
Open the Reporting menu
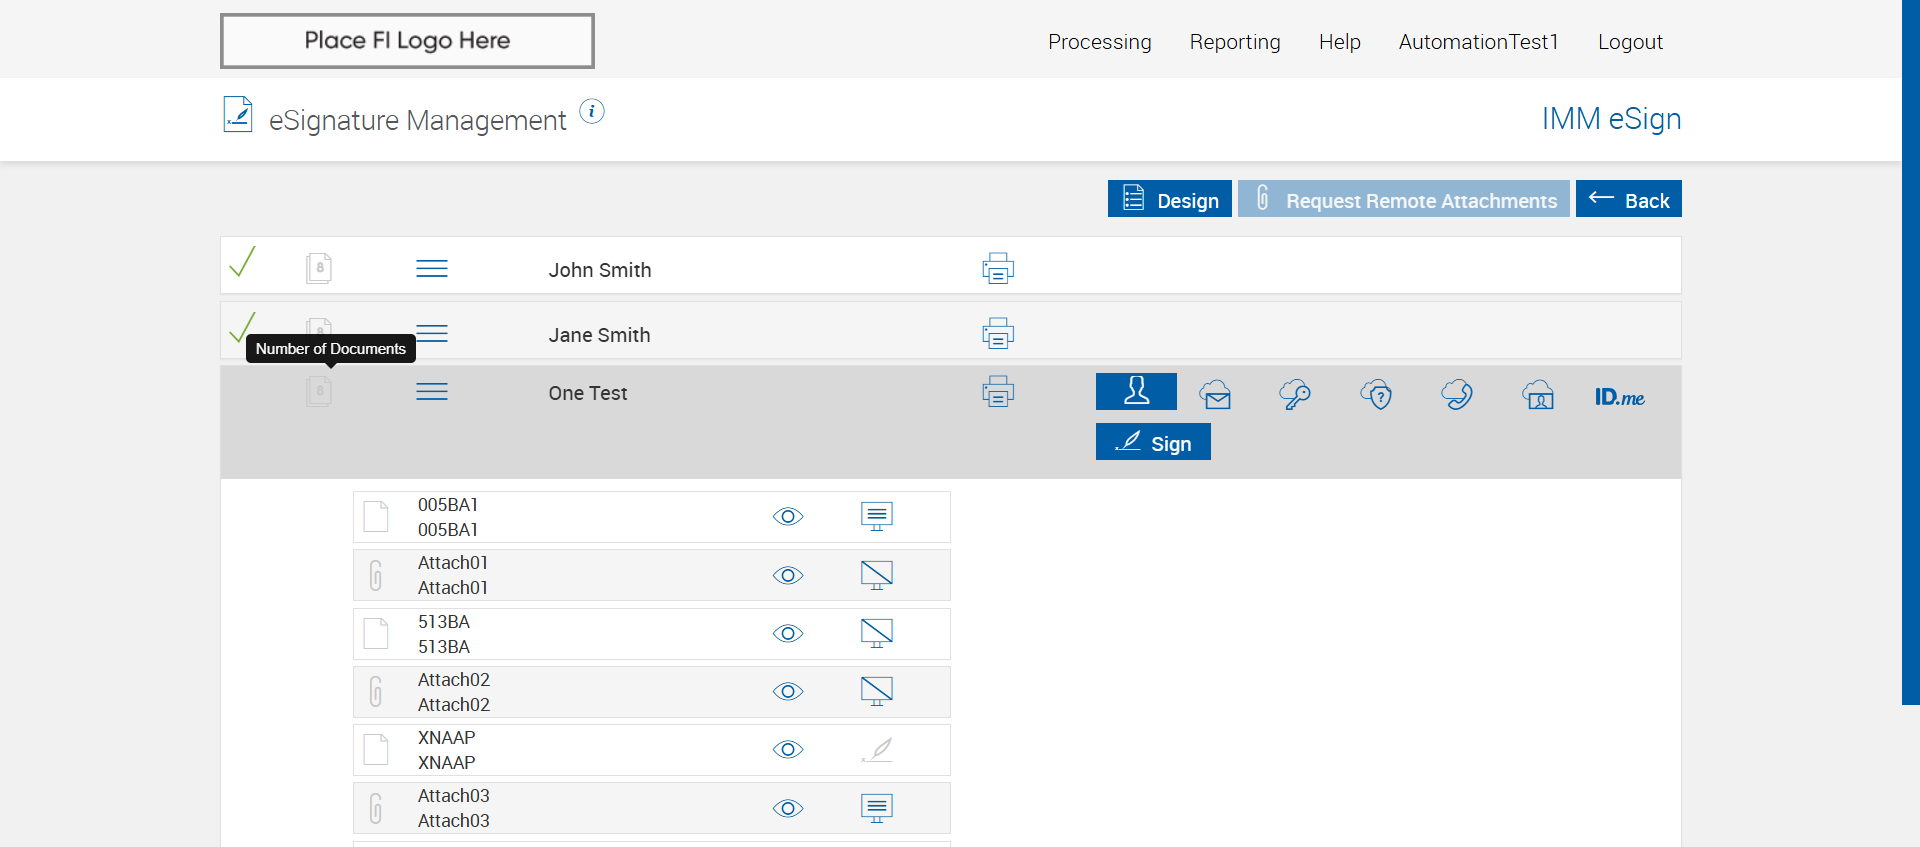click(1235, 42)
